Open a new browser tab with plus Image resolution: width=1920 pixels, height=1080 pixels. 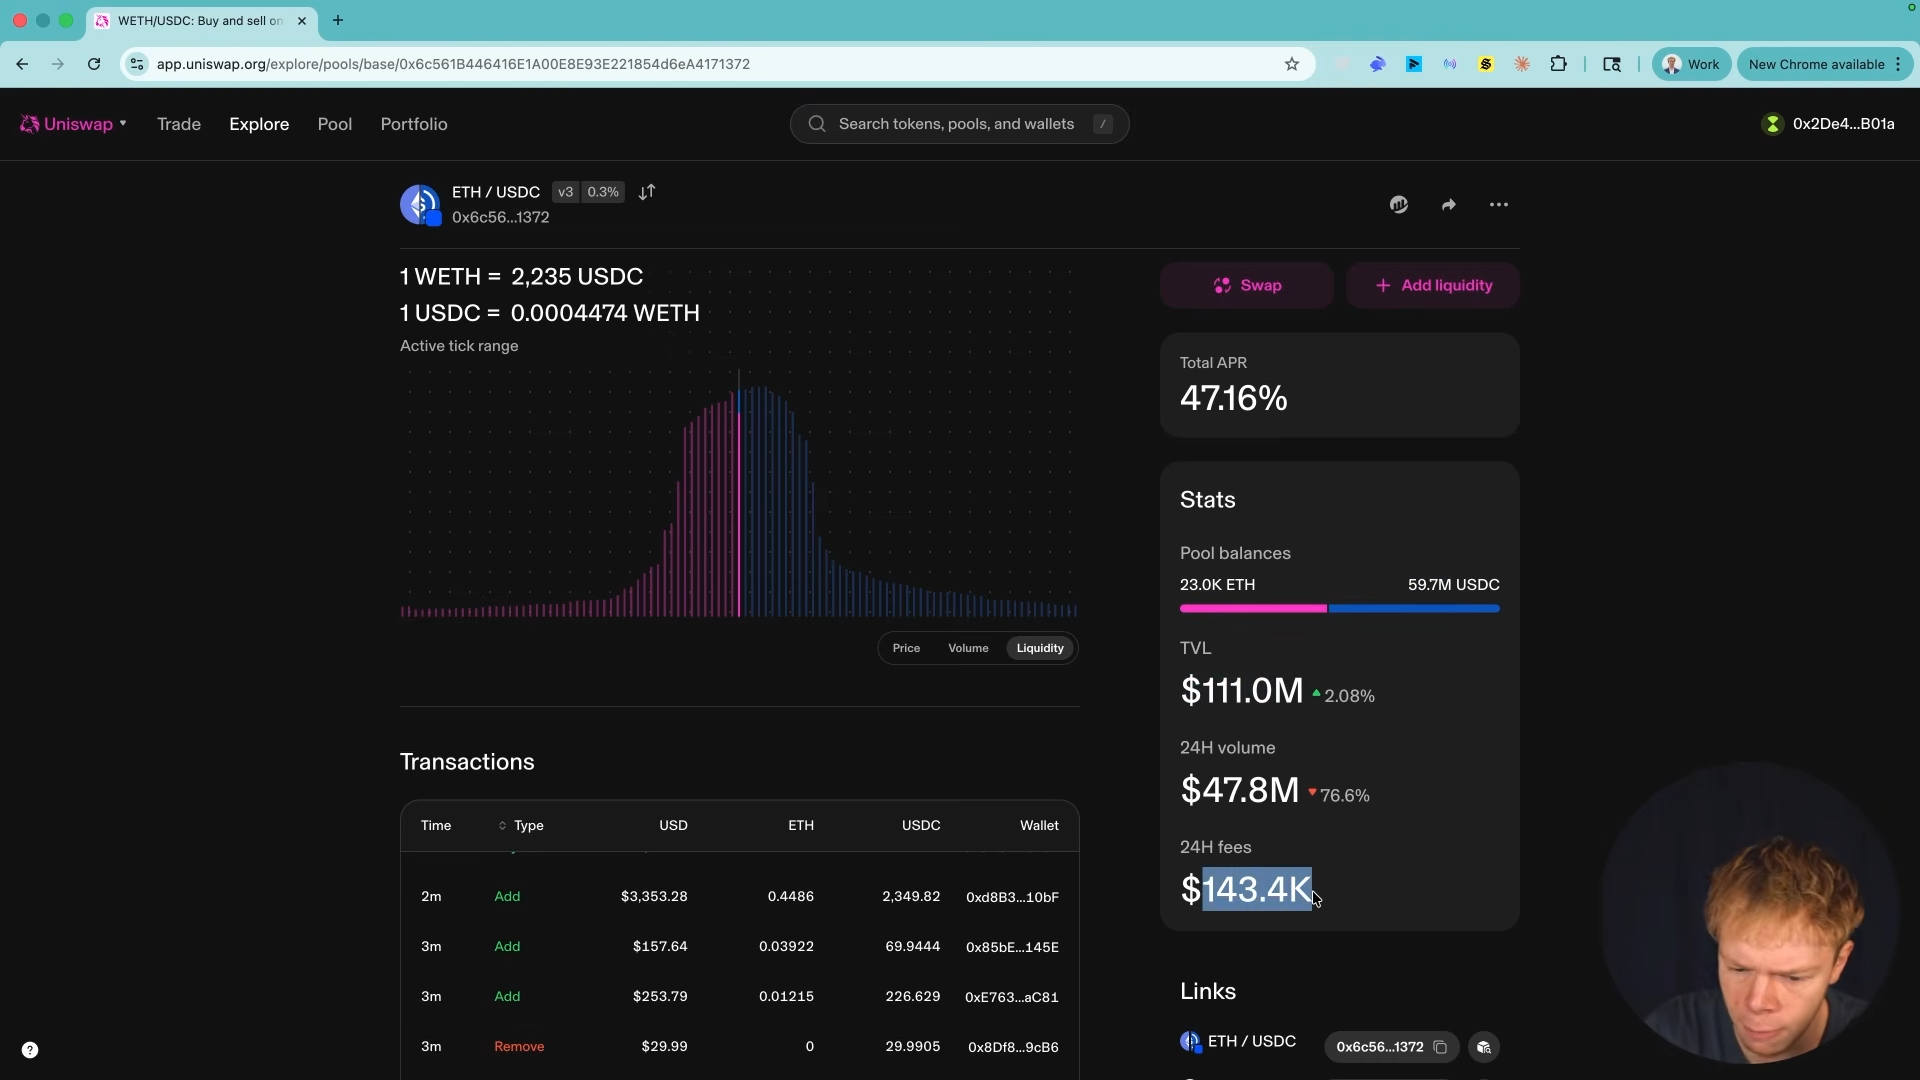tap(338, 20)
